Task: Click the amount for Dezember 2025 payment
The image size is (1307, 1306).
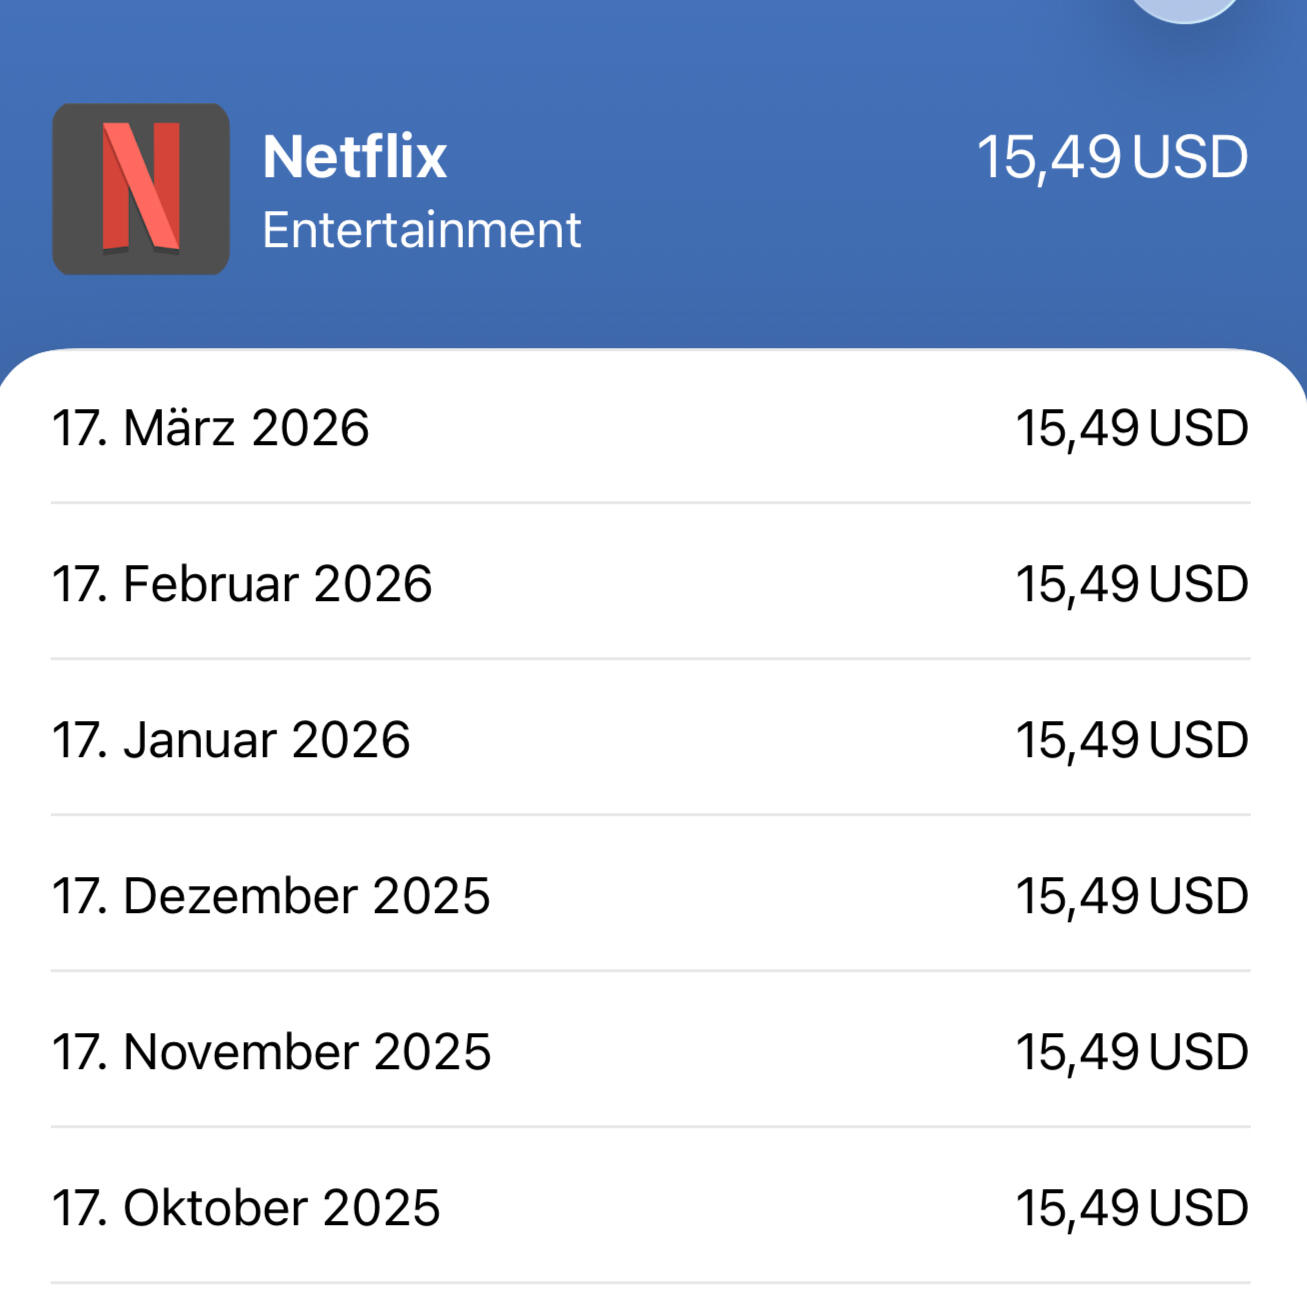Action: pyautogui.click(x=1132, y=896)
